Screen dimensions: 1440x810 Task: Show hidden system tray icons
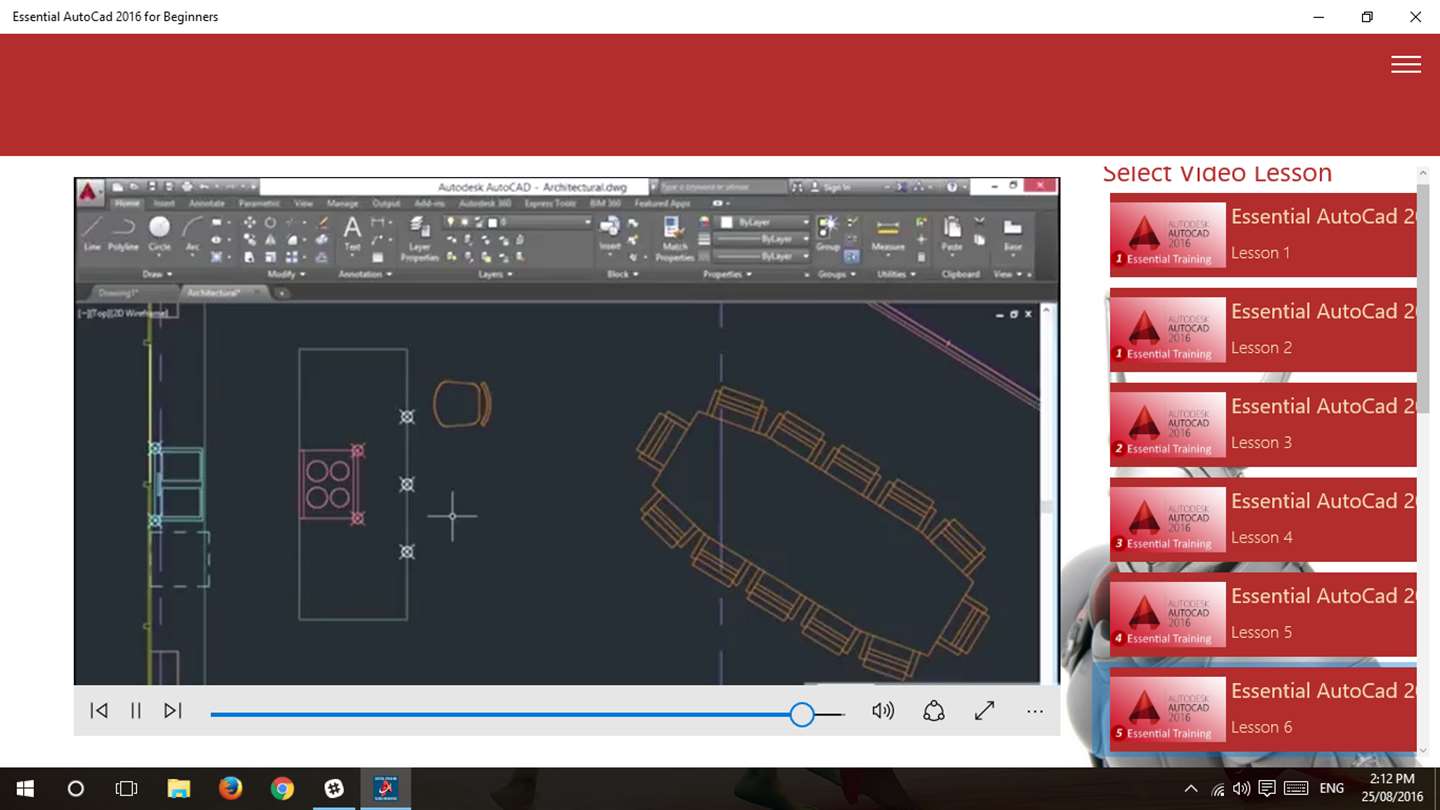(1191, 789)
